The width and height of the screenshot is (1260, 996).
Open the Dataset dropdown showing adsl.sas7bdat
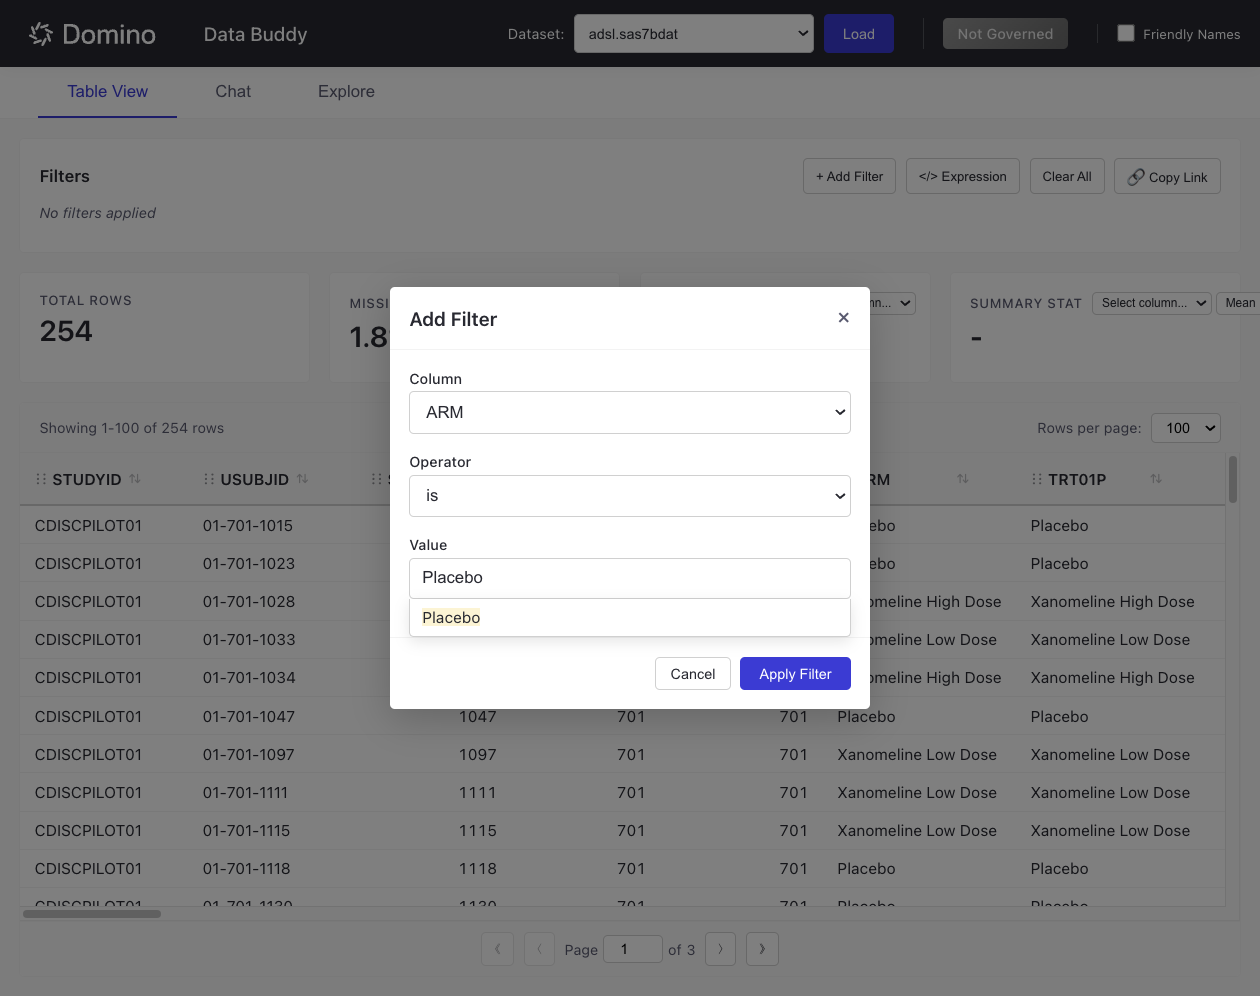pos(693,33)
